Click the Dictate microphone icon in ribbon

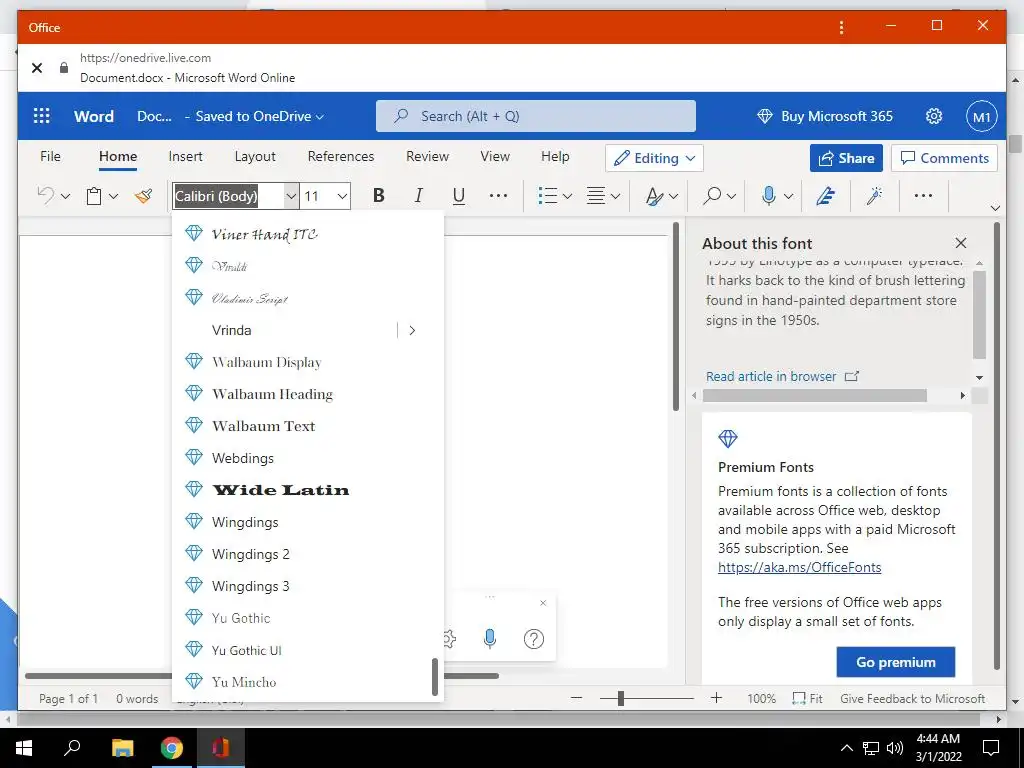pos(769,195)
